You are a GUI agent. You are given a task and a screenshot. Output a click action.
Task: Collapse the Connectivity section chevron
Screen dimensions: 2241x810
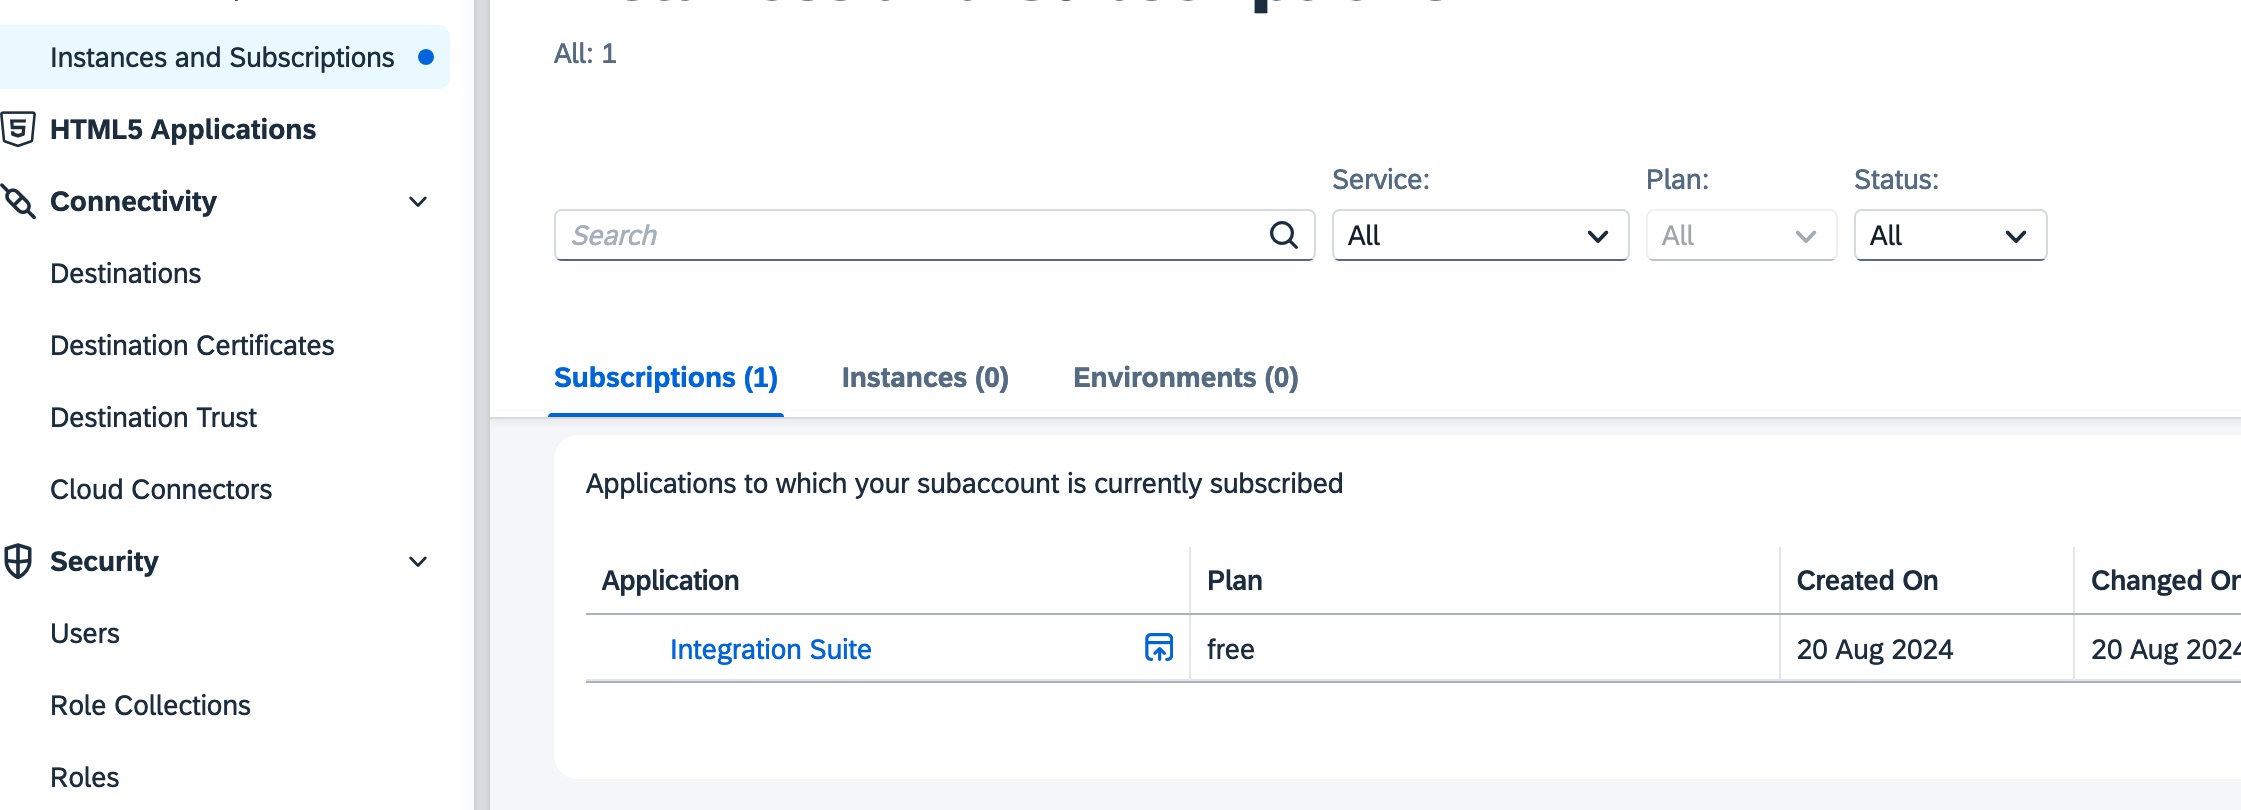point(418,201)
